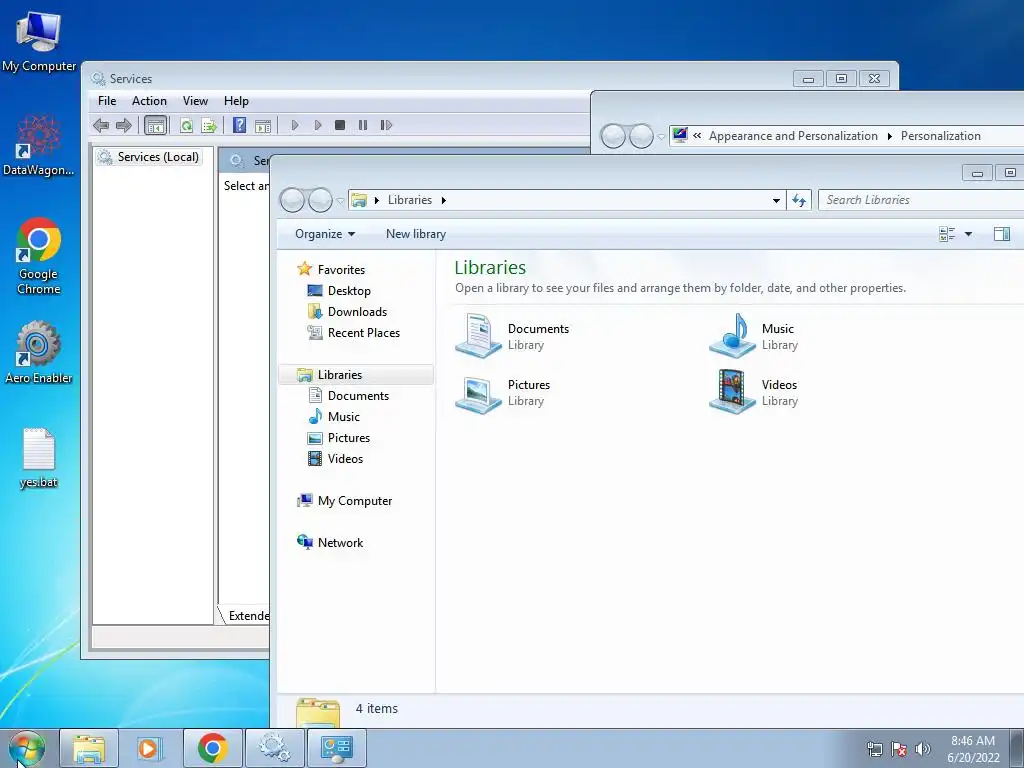Click the New library button
The width and height of the screenshot is (1024, 768).
[416, 234]
